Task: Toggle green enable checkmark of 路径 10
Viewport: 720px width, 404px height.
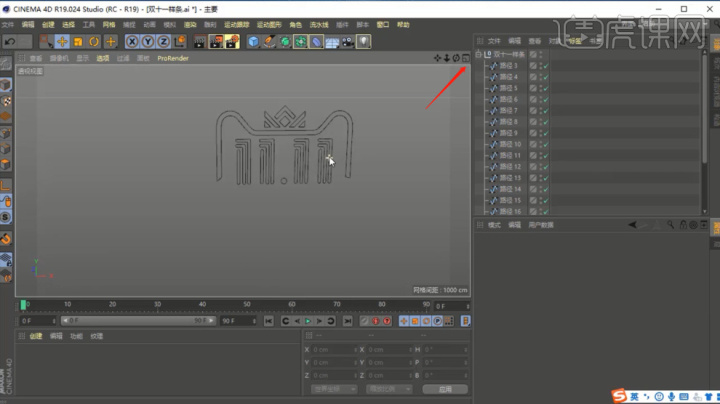Action: [x=546, y=145]
